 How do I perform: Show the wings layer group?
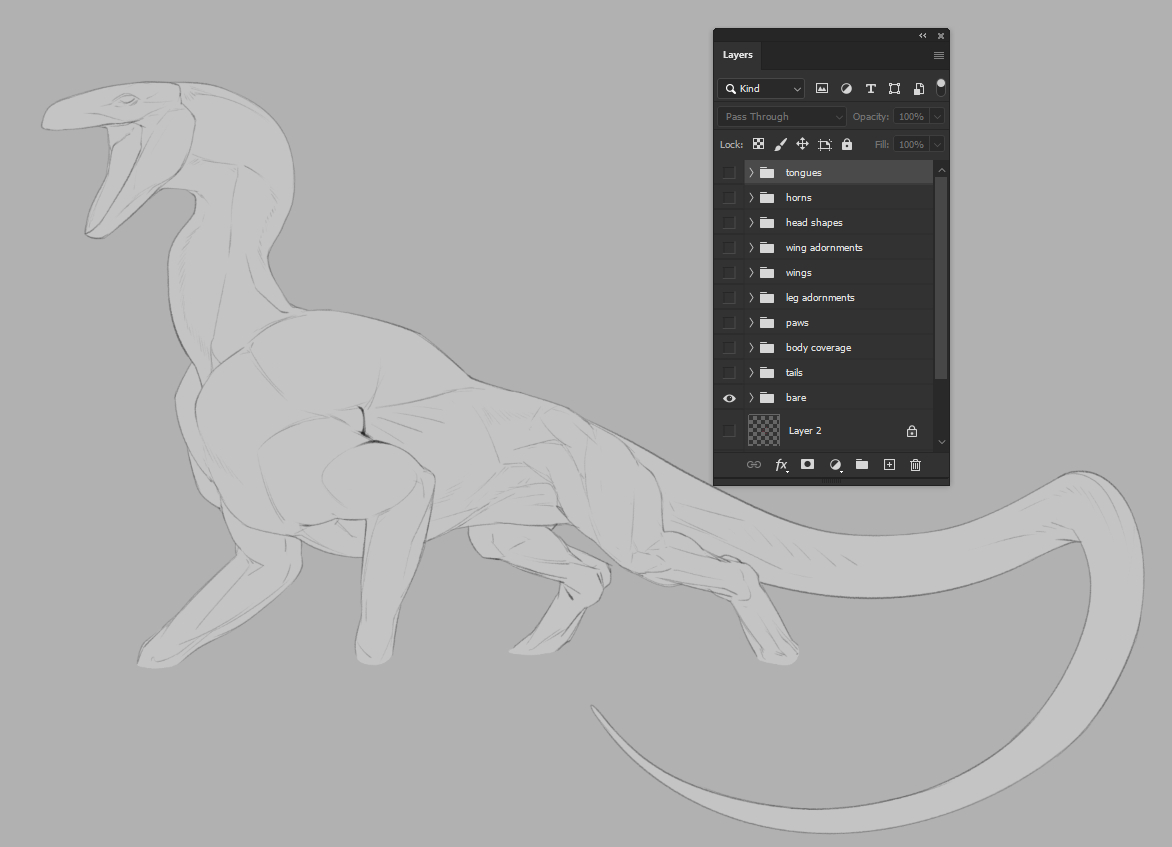(729, 273)
